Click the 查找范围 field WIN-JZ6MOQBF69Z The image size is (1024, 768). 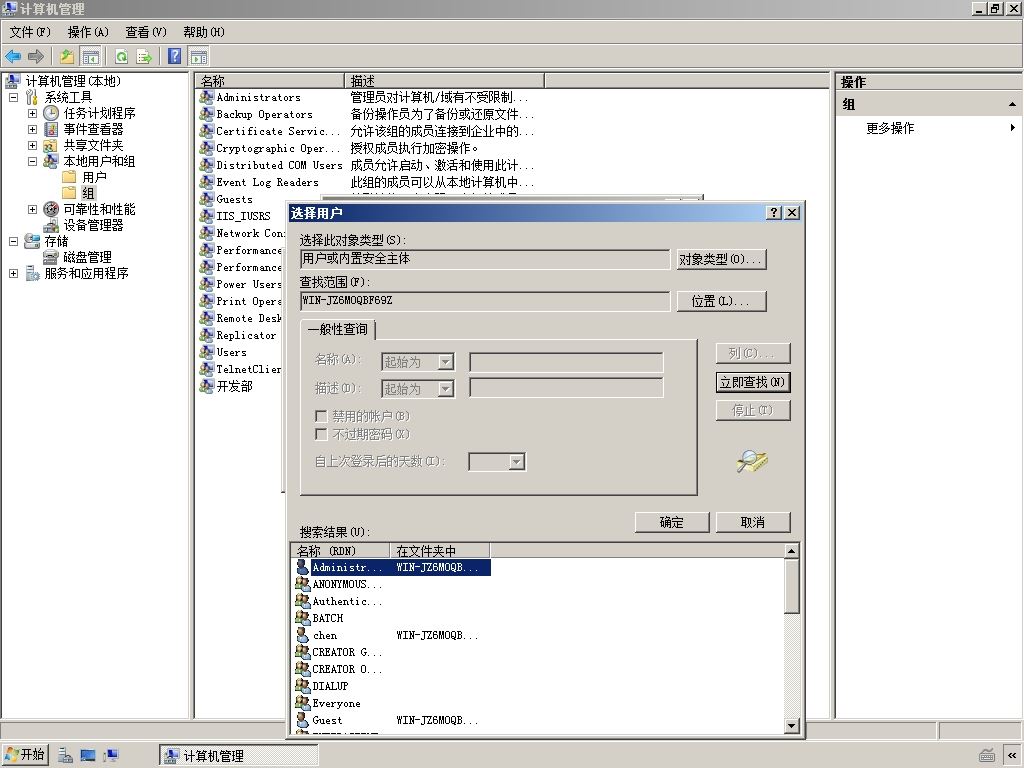point(485,300)
